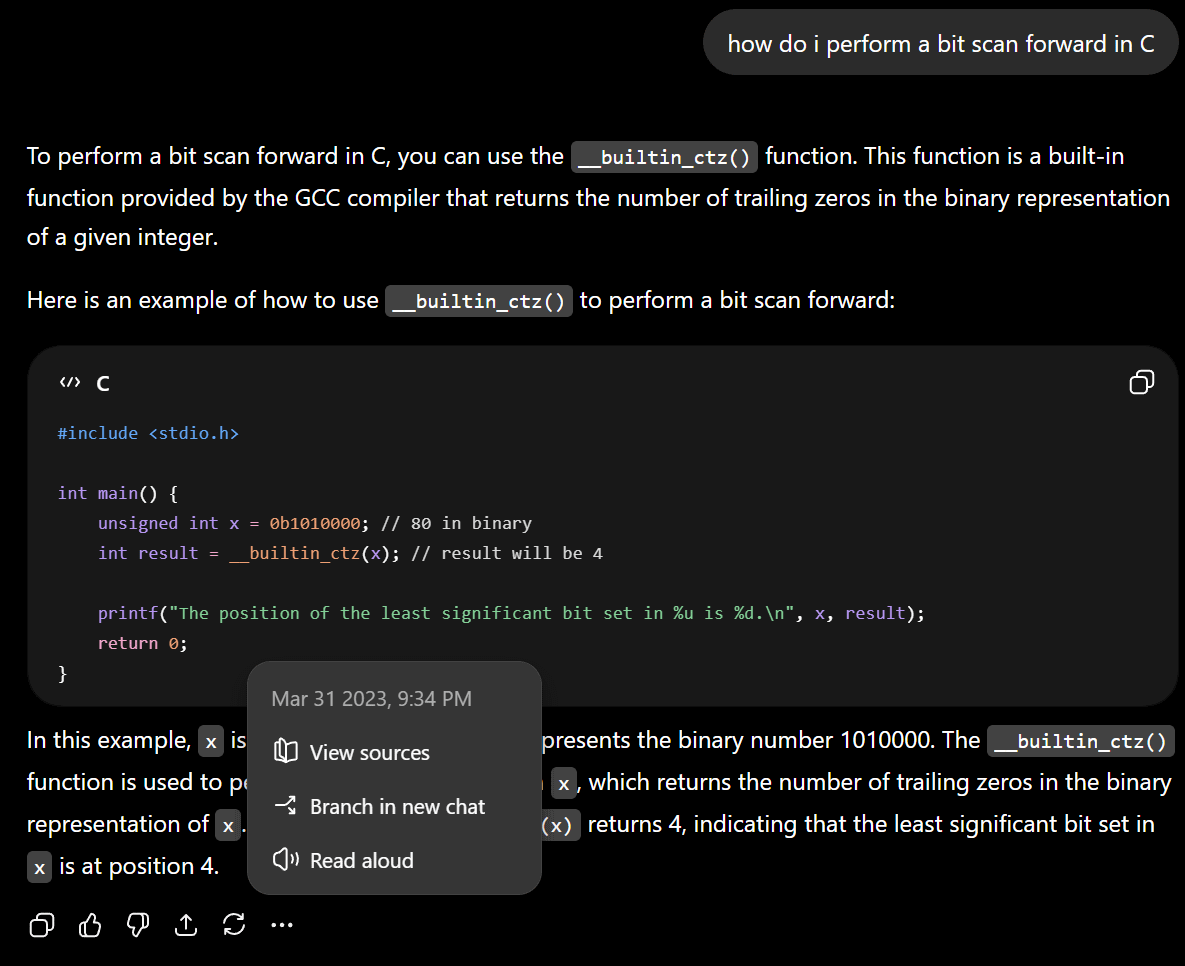Click the #include <stdio.h> line
Screen dimensions: 1185x966
148,433
